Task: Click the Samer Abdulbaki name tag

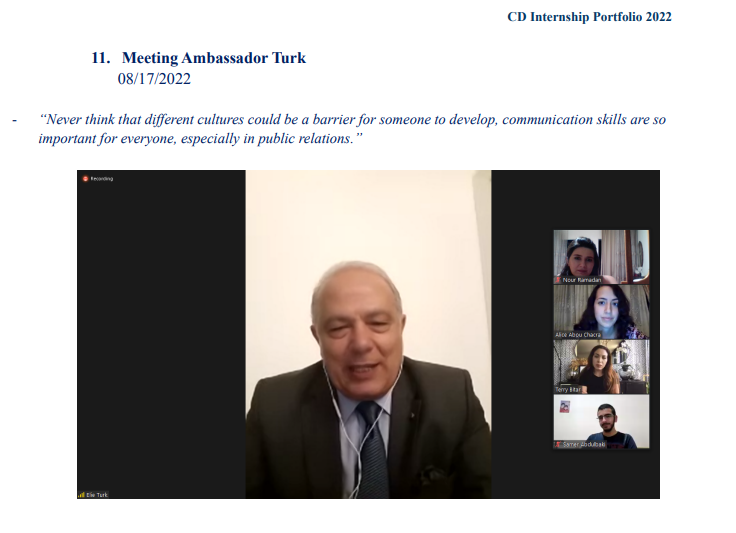Action: [x=584, y=444]
